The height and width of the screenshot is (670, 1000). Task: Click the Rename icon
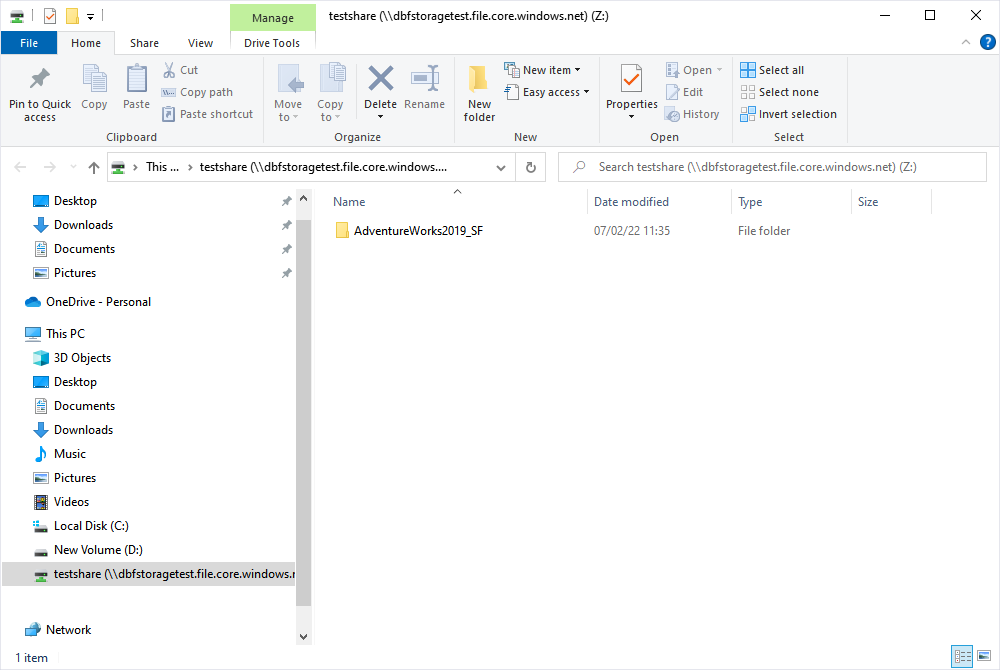pos(425,79)
